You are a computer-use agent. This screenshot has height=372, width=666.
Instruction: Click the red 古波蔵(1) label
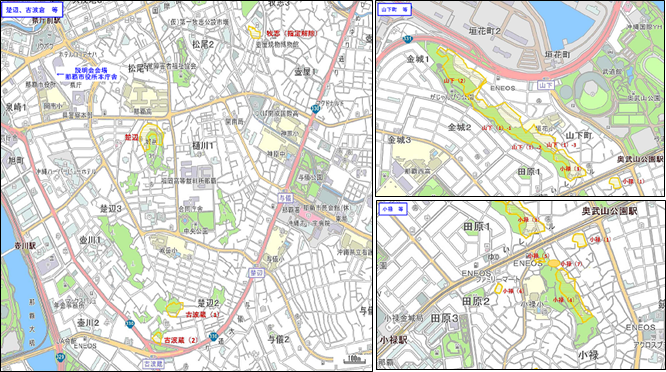(x=203, y=315)
